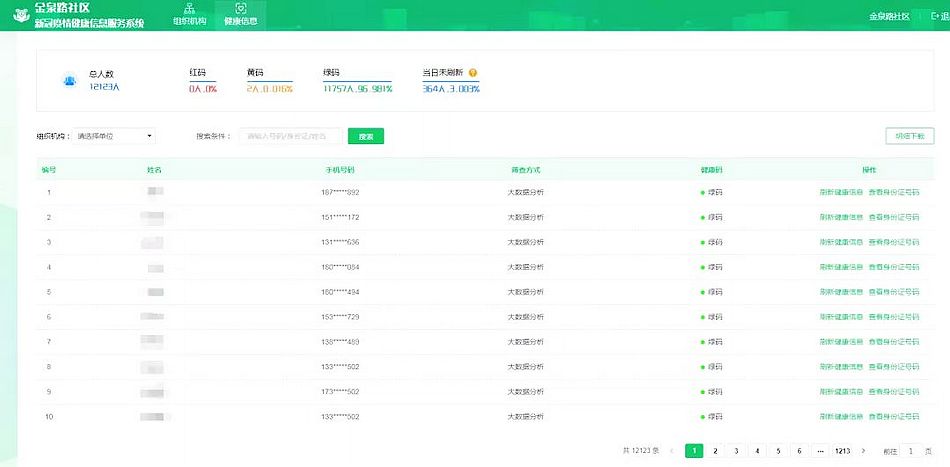Open the 金泉路社区 account menu at top right
This screenshot has width=950, height=467.
click(888, 16)
